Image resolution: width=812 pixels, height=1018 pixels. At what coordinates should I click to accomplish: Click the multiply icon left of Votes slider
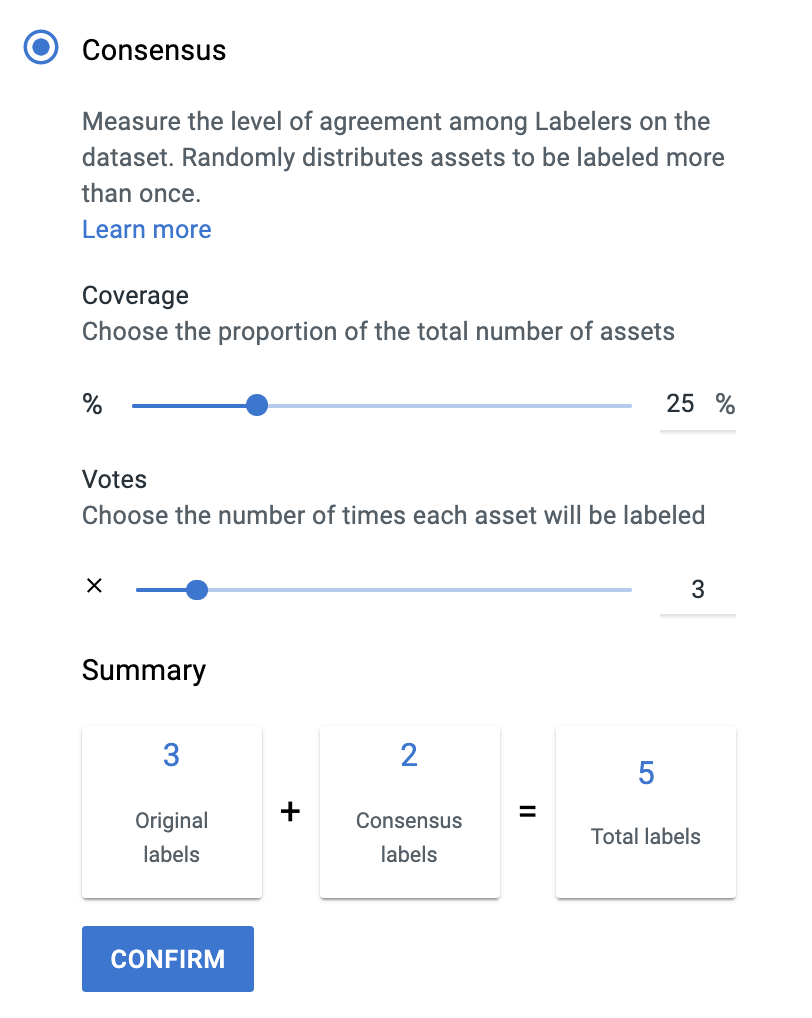point(94,586)
